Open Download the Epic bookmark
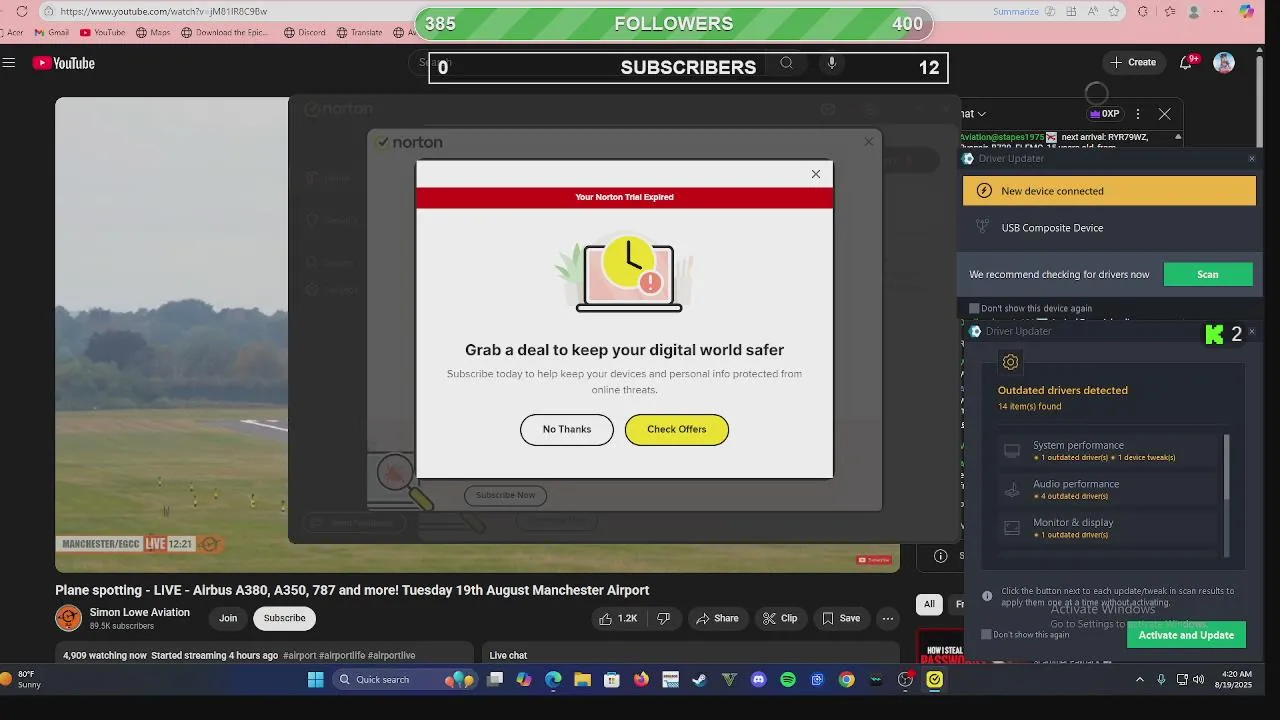1280x720 pixels. pyautogui.click(x=225, y=32)
